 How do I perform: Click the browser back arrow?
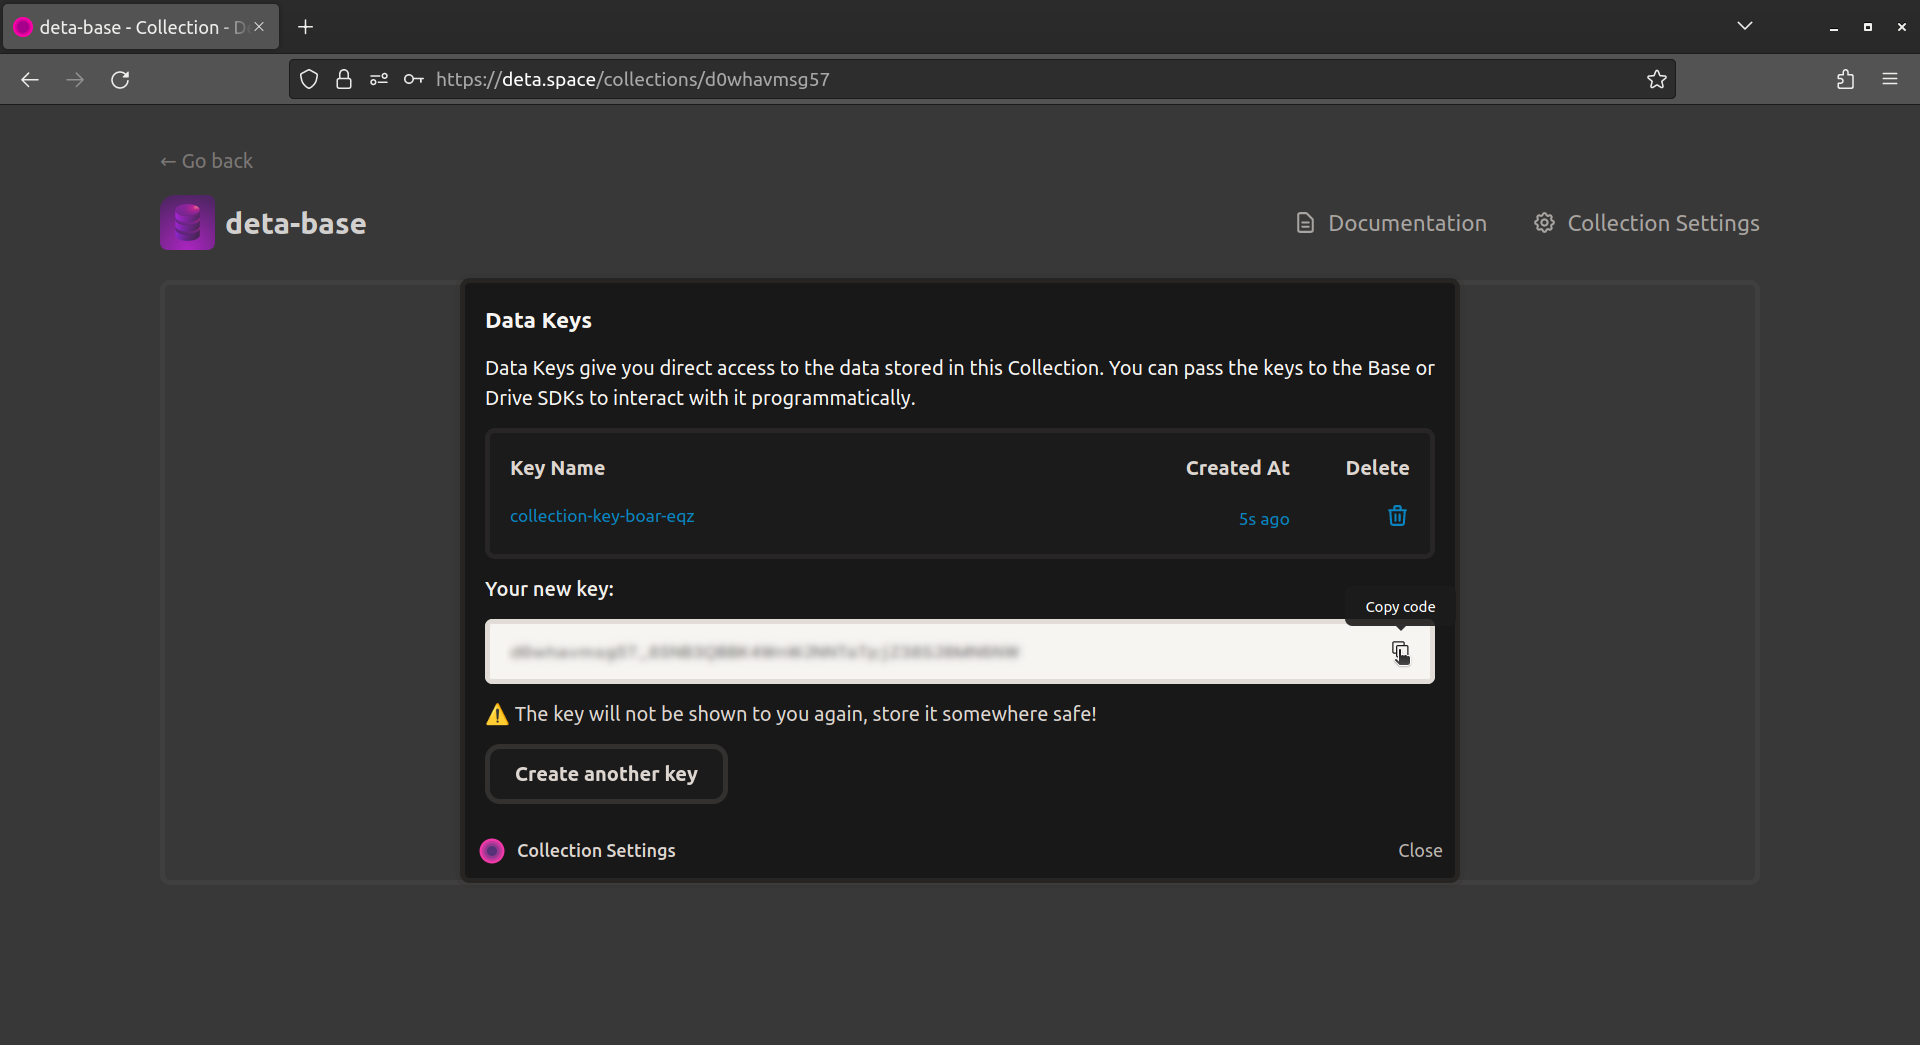[30, 79]
